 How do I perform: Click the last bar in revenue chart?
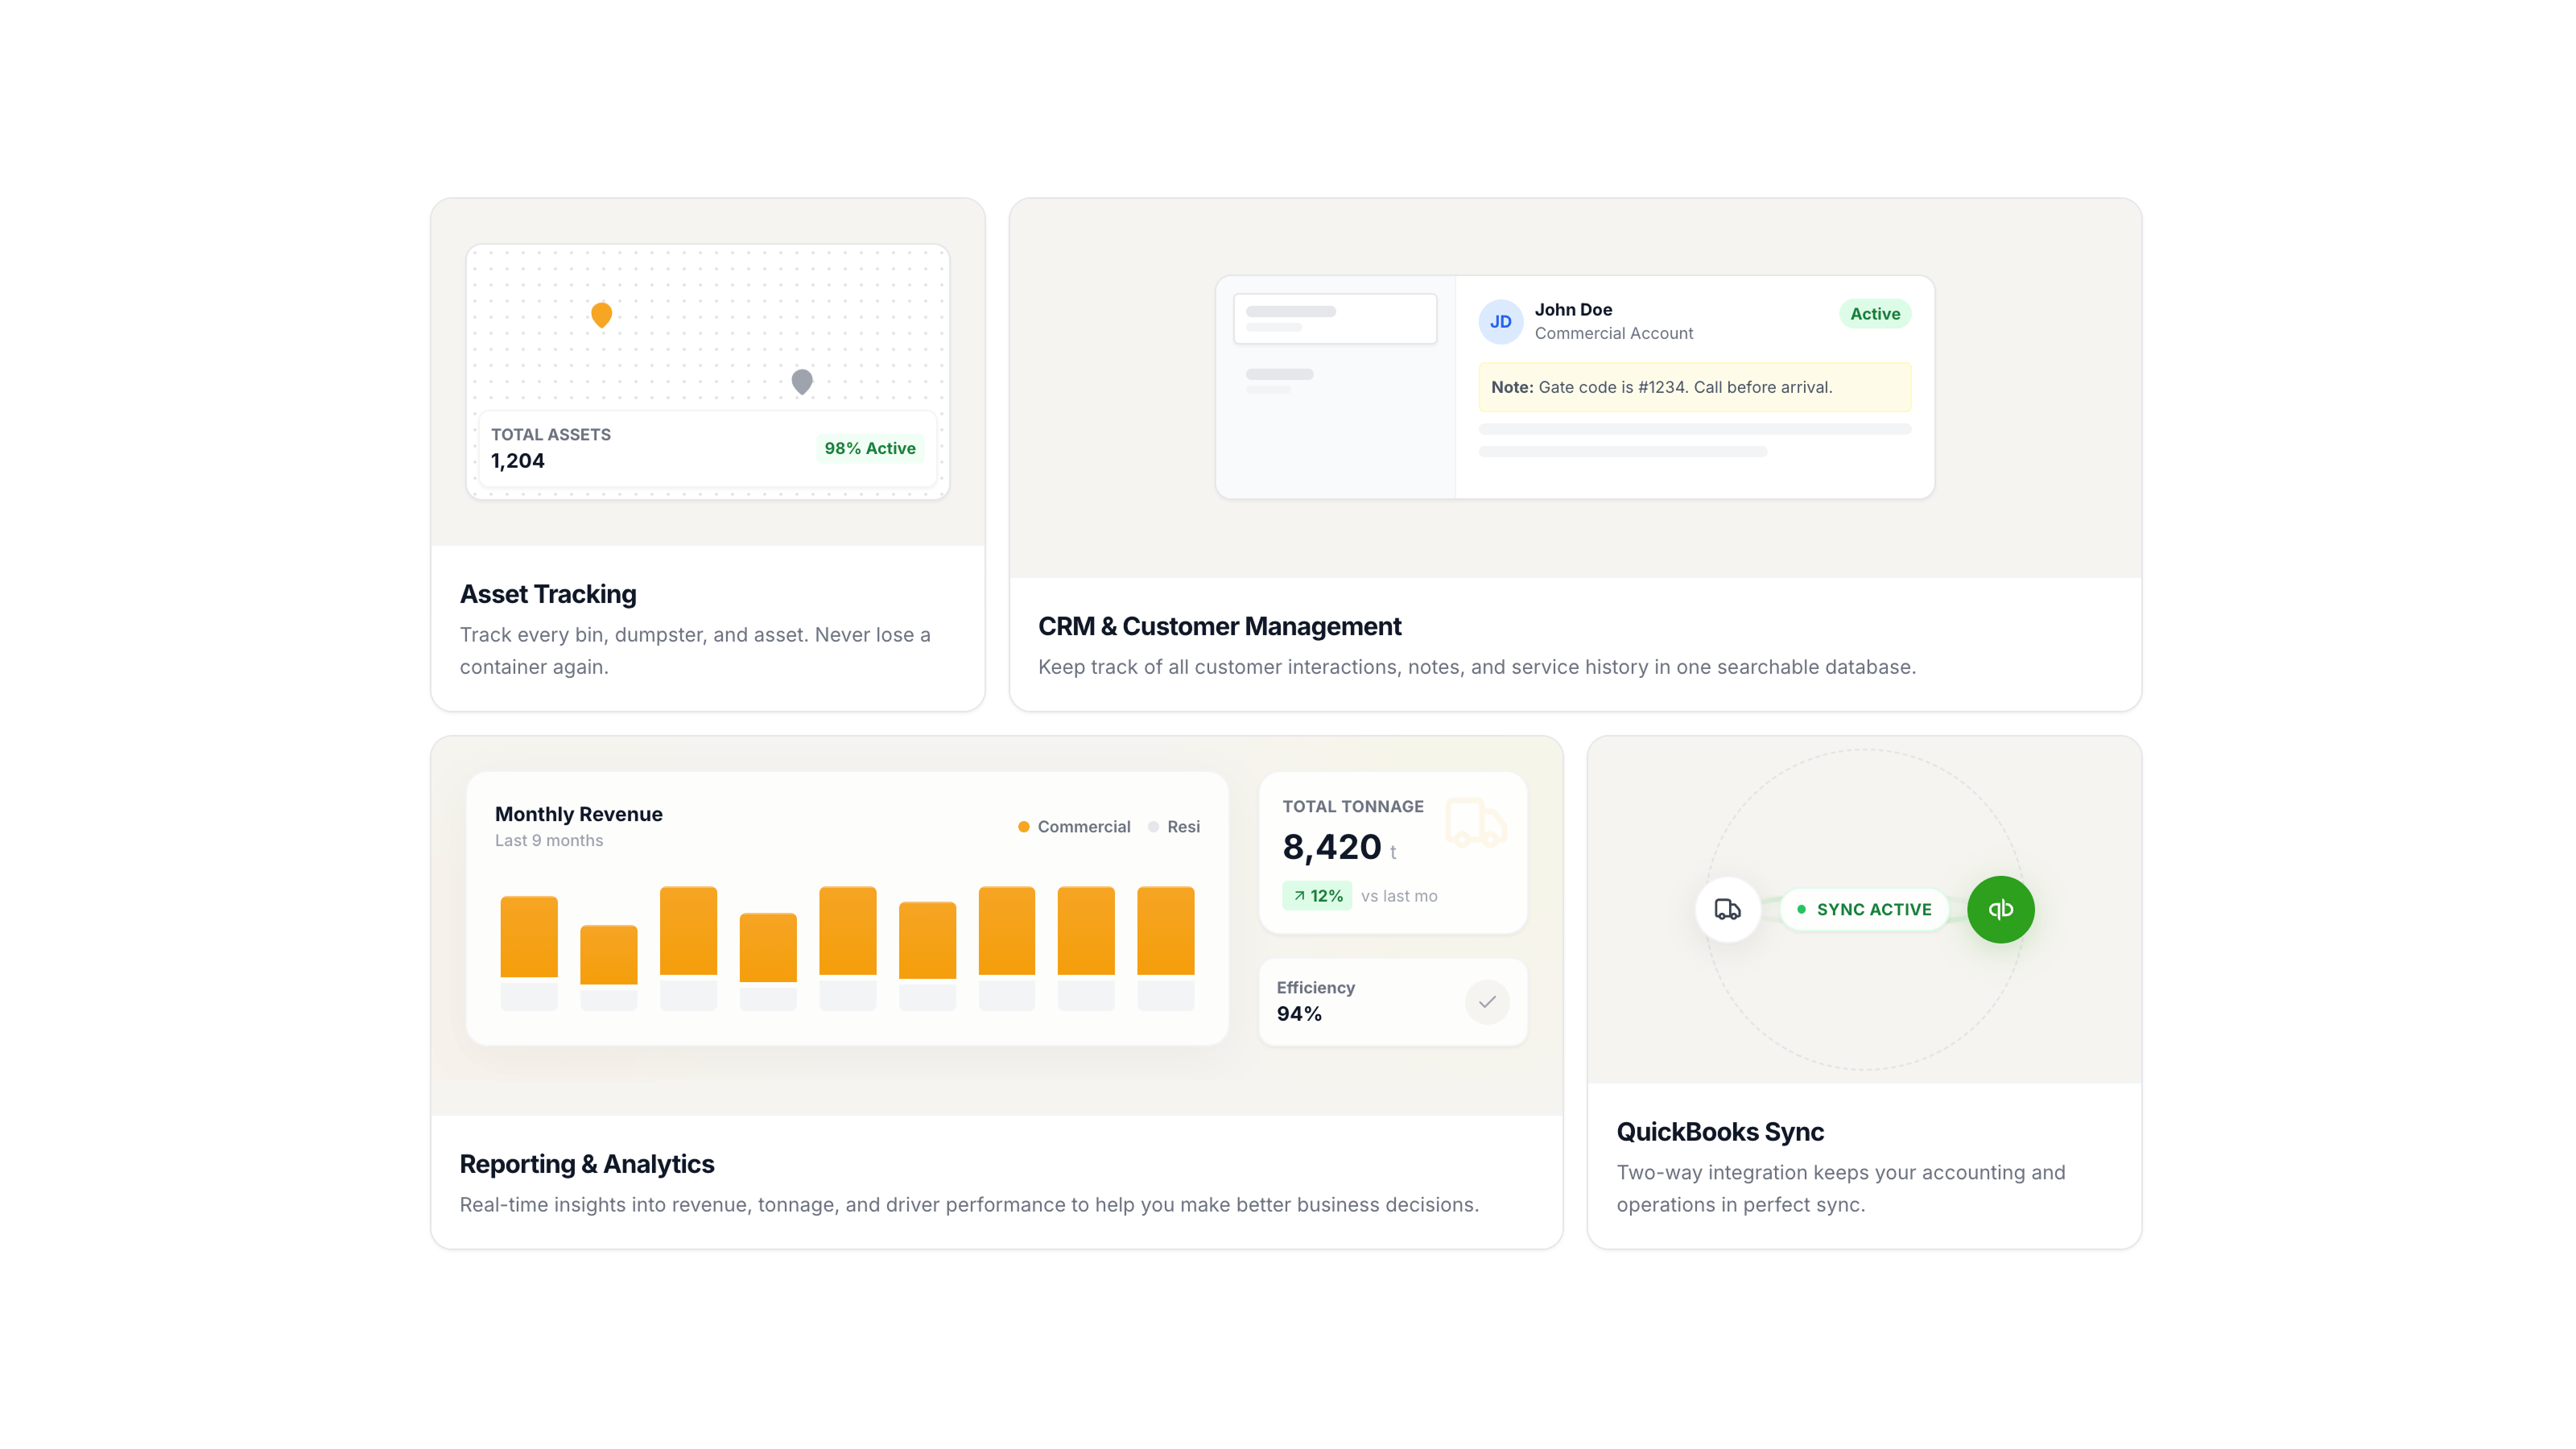pyautogui.click(x=1165, y=931)
